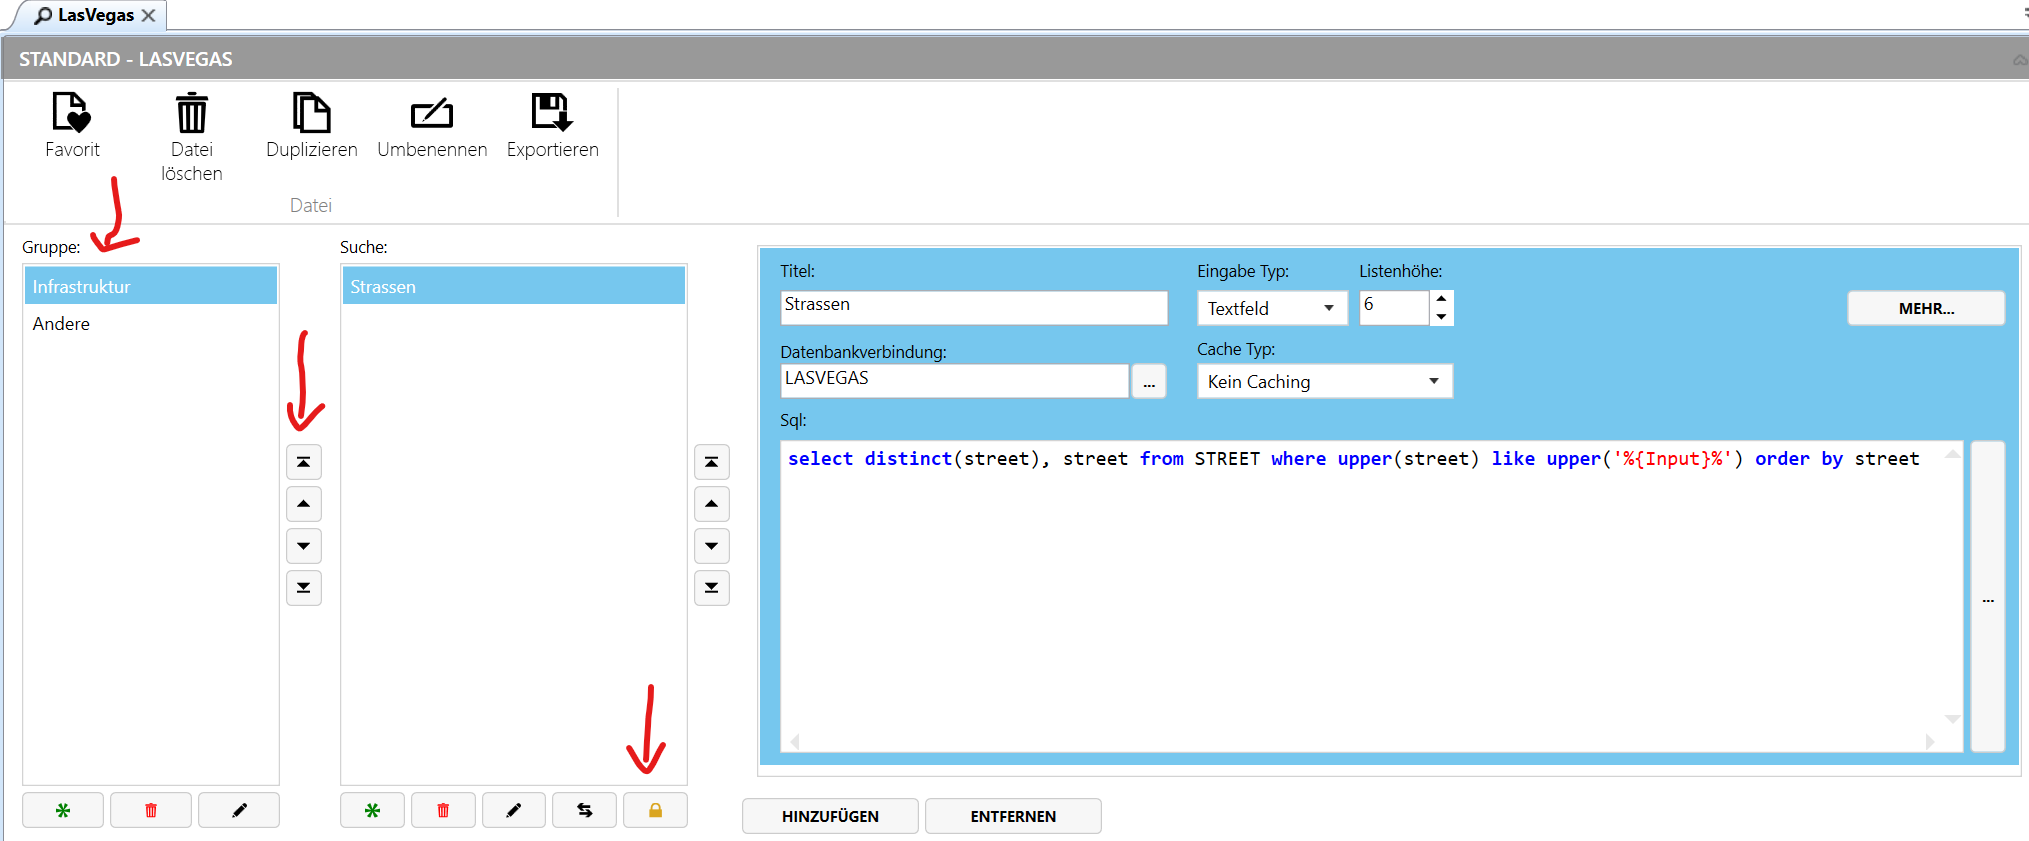Click into the Titel field

point(974,307)
